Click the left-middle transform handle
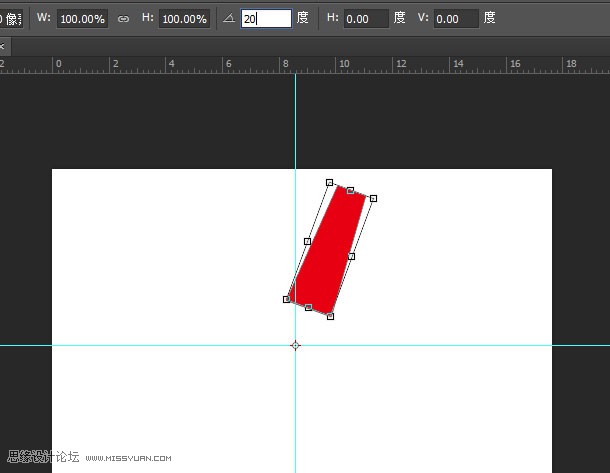The width and height of the screenshot is (610, 473). [307, 241]
